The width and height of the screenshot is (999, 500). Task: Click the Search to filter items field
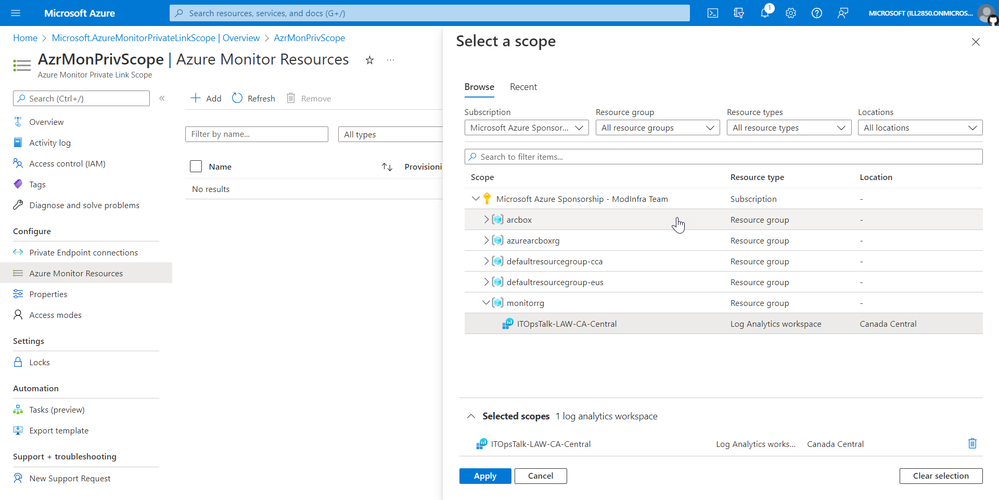coord(723,157)
